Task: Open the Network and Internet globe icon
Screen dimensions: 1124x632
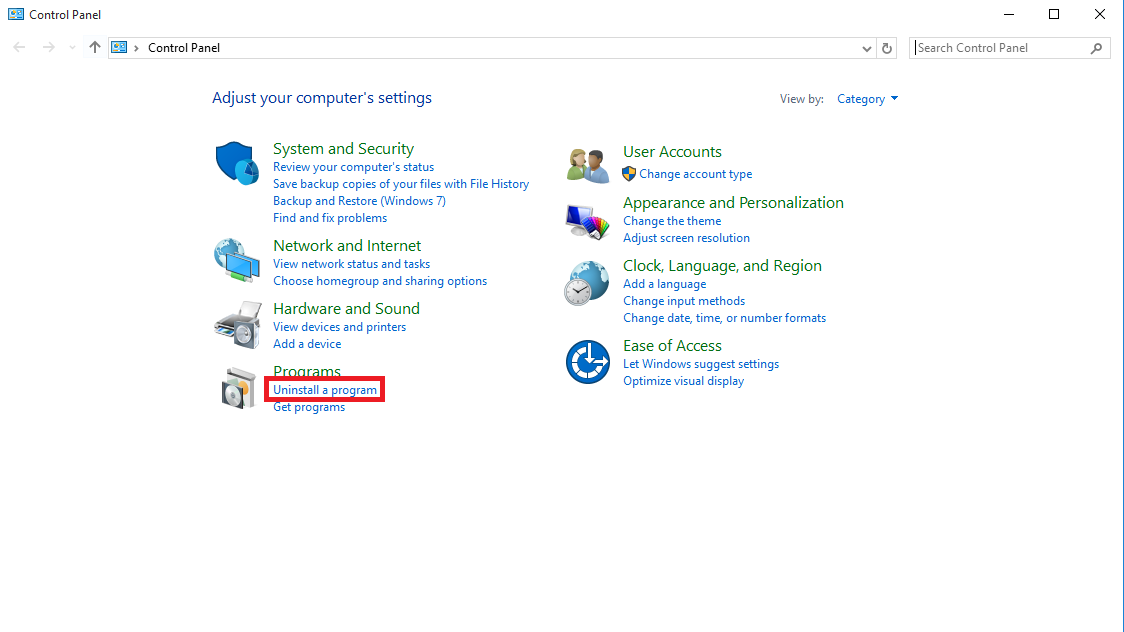Action: click(237, 260)
